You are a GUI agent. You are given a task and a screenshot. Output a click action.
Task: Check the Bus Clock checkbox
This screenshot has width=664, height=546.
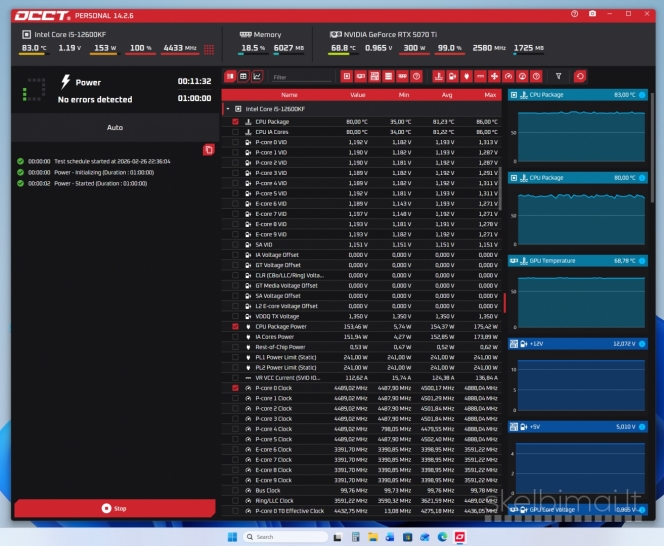[235, 491]
